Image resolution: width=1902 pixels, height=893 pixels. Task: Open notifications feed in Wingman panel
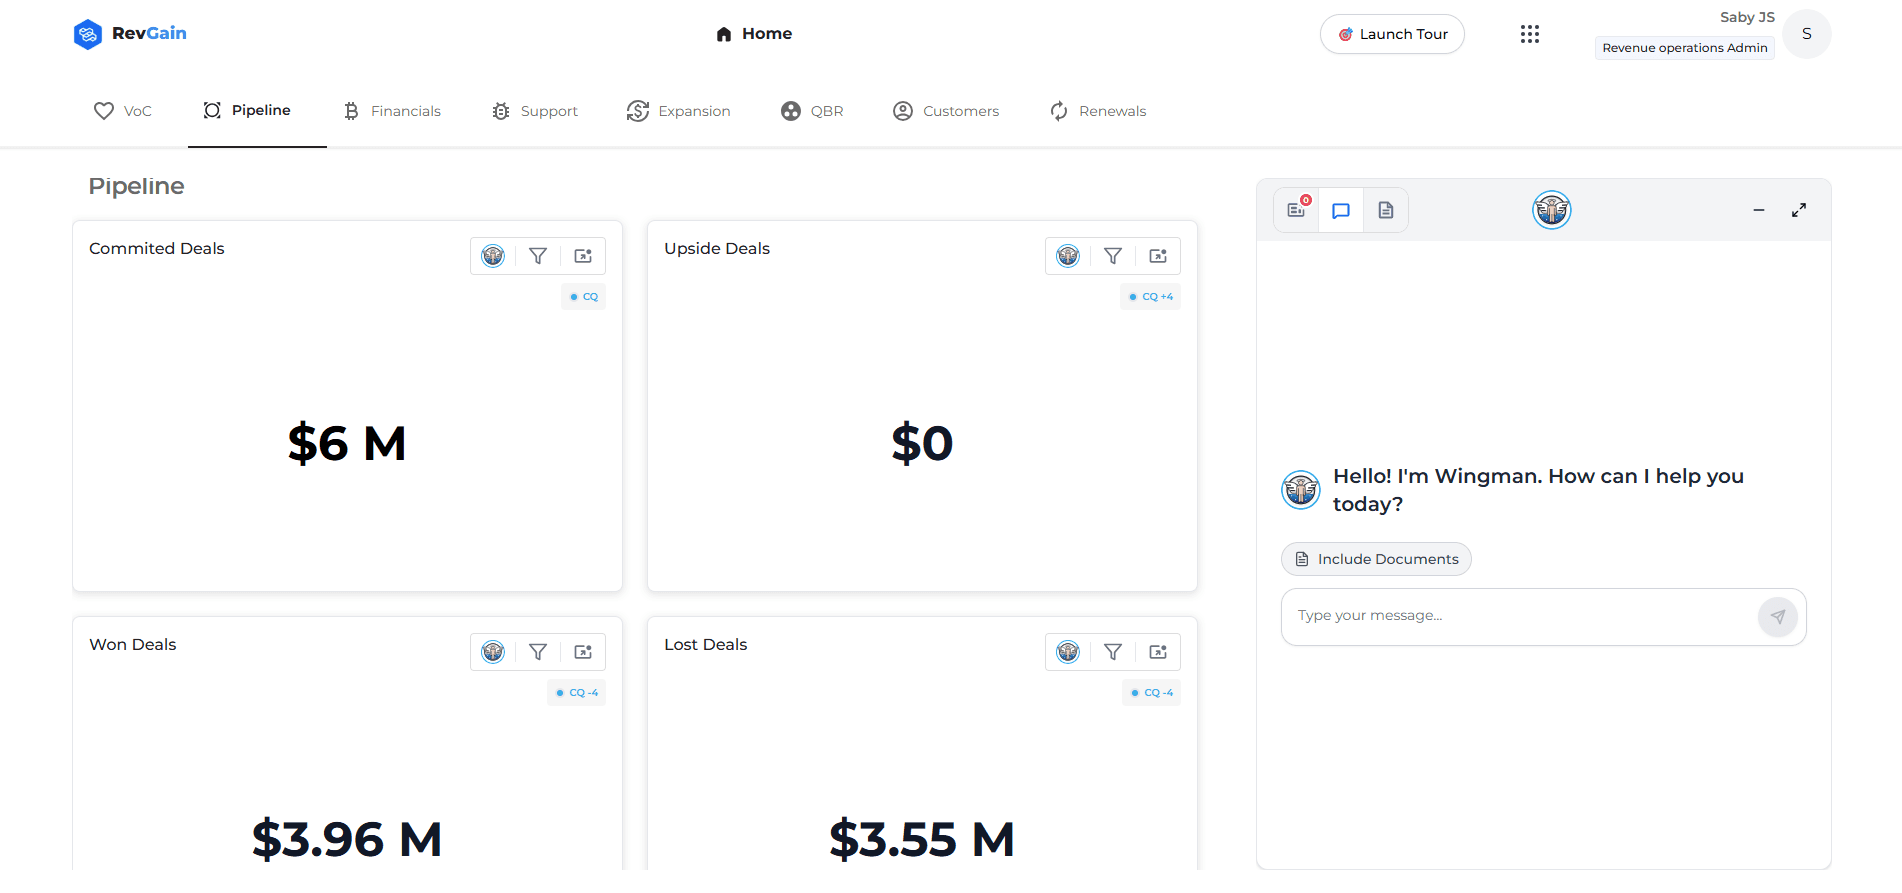1297,210
